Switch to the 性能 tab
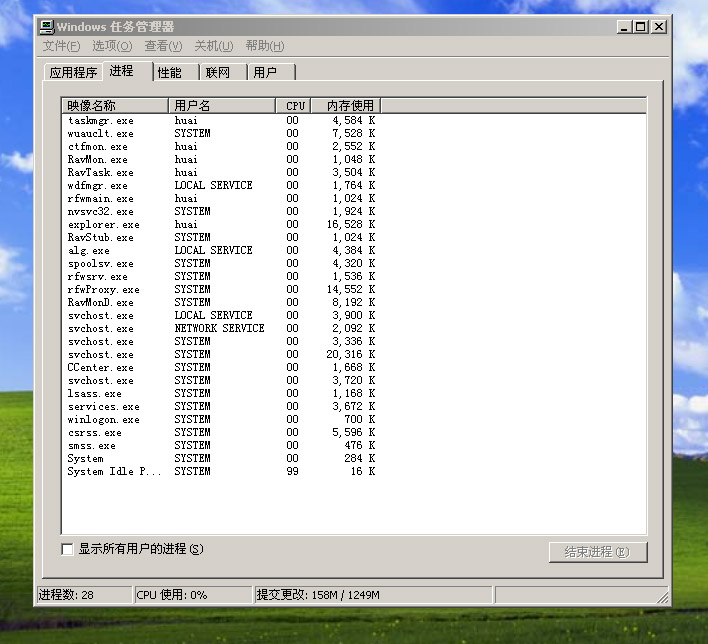The image size is (708, 644). coord(176,72)
